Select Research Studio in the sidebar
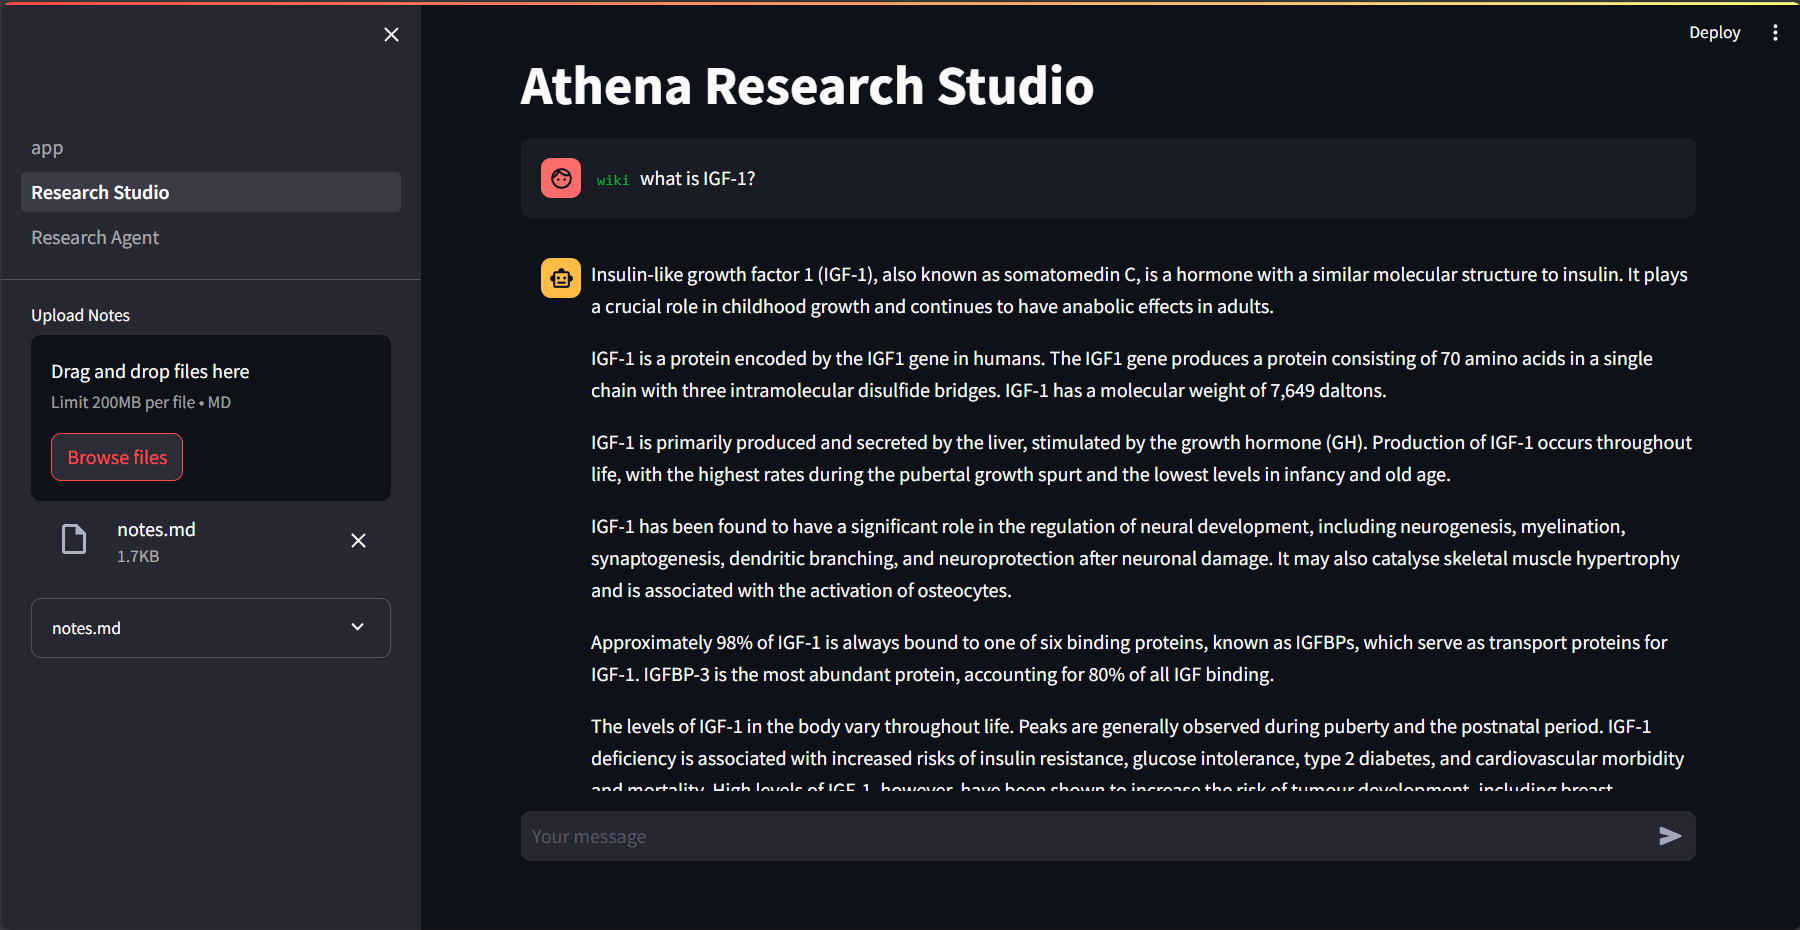This screenshot has width=1800, height=930. tap(100, 192)
